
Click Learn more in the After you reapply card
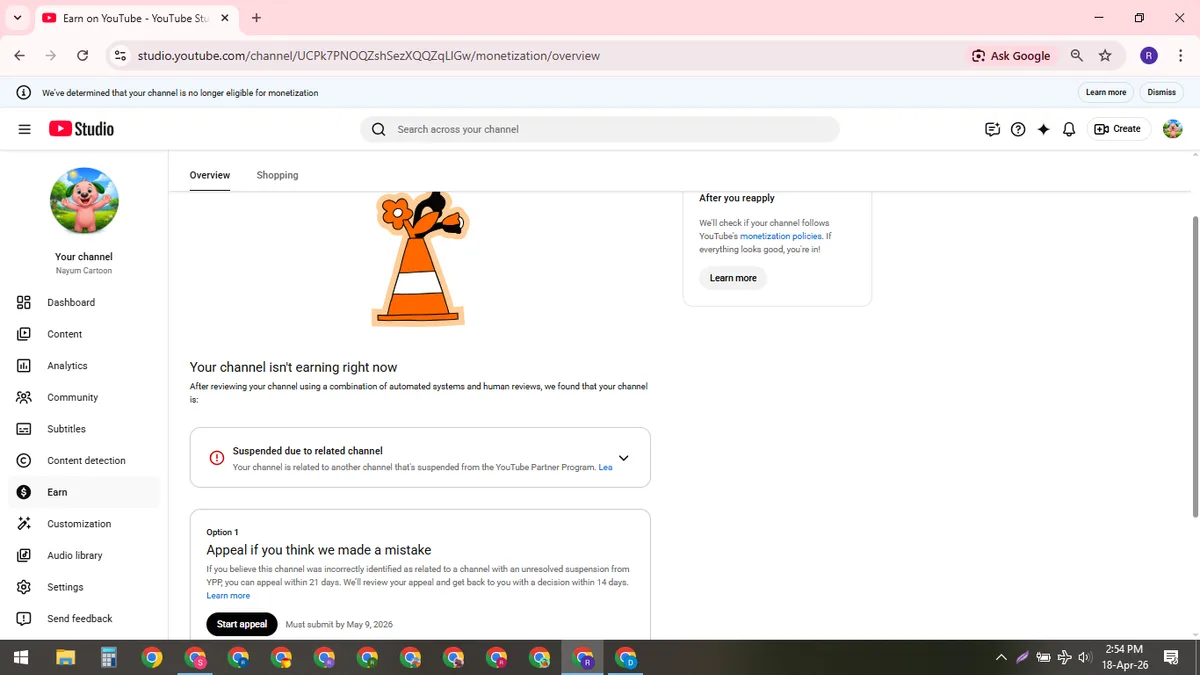(733, 278)
